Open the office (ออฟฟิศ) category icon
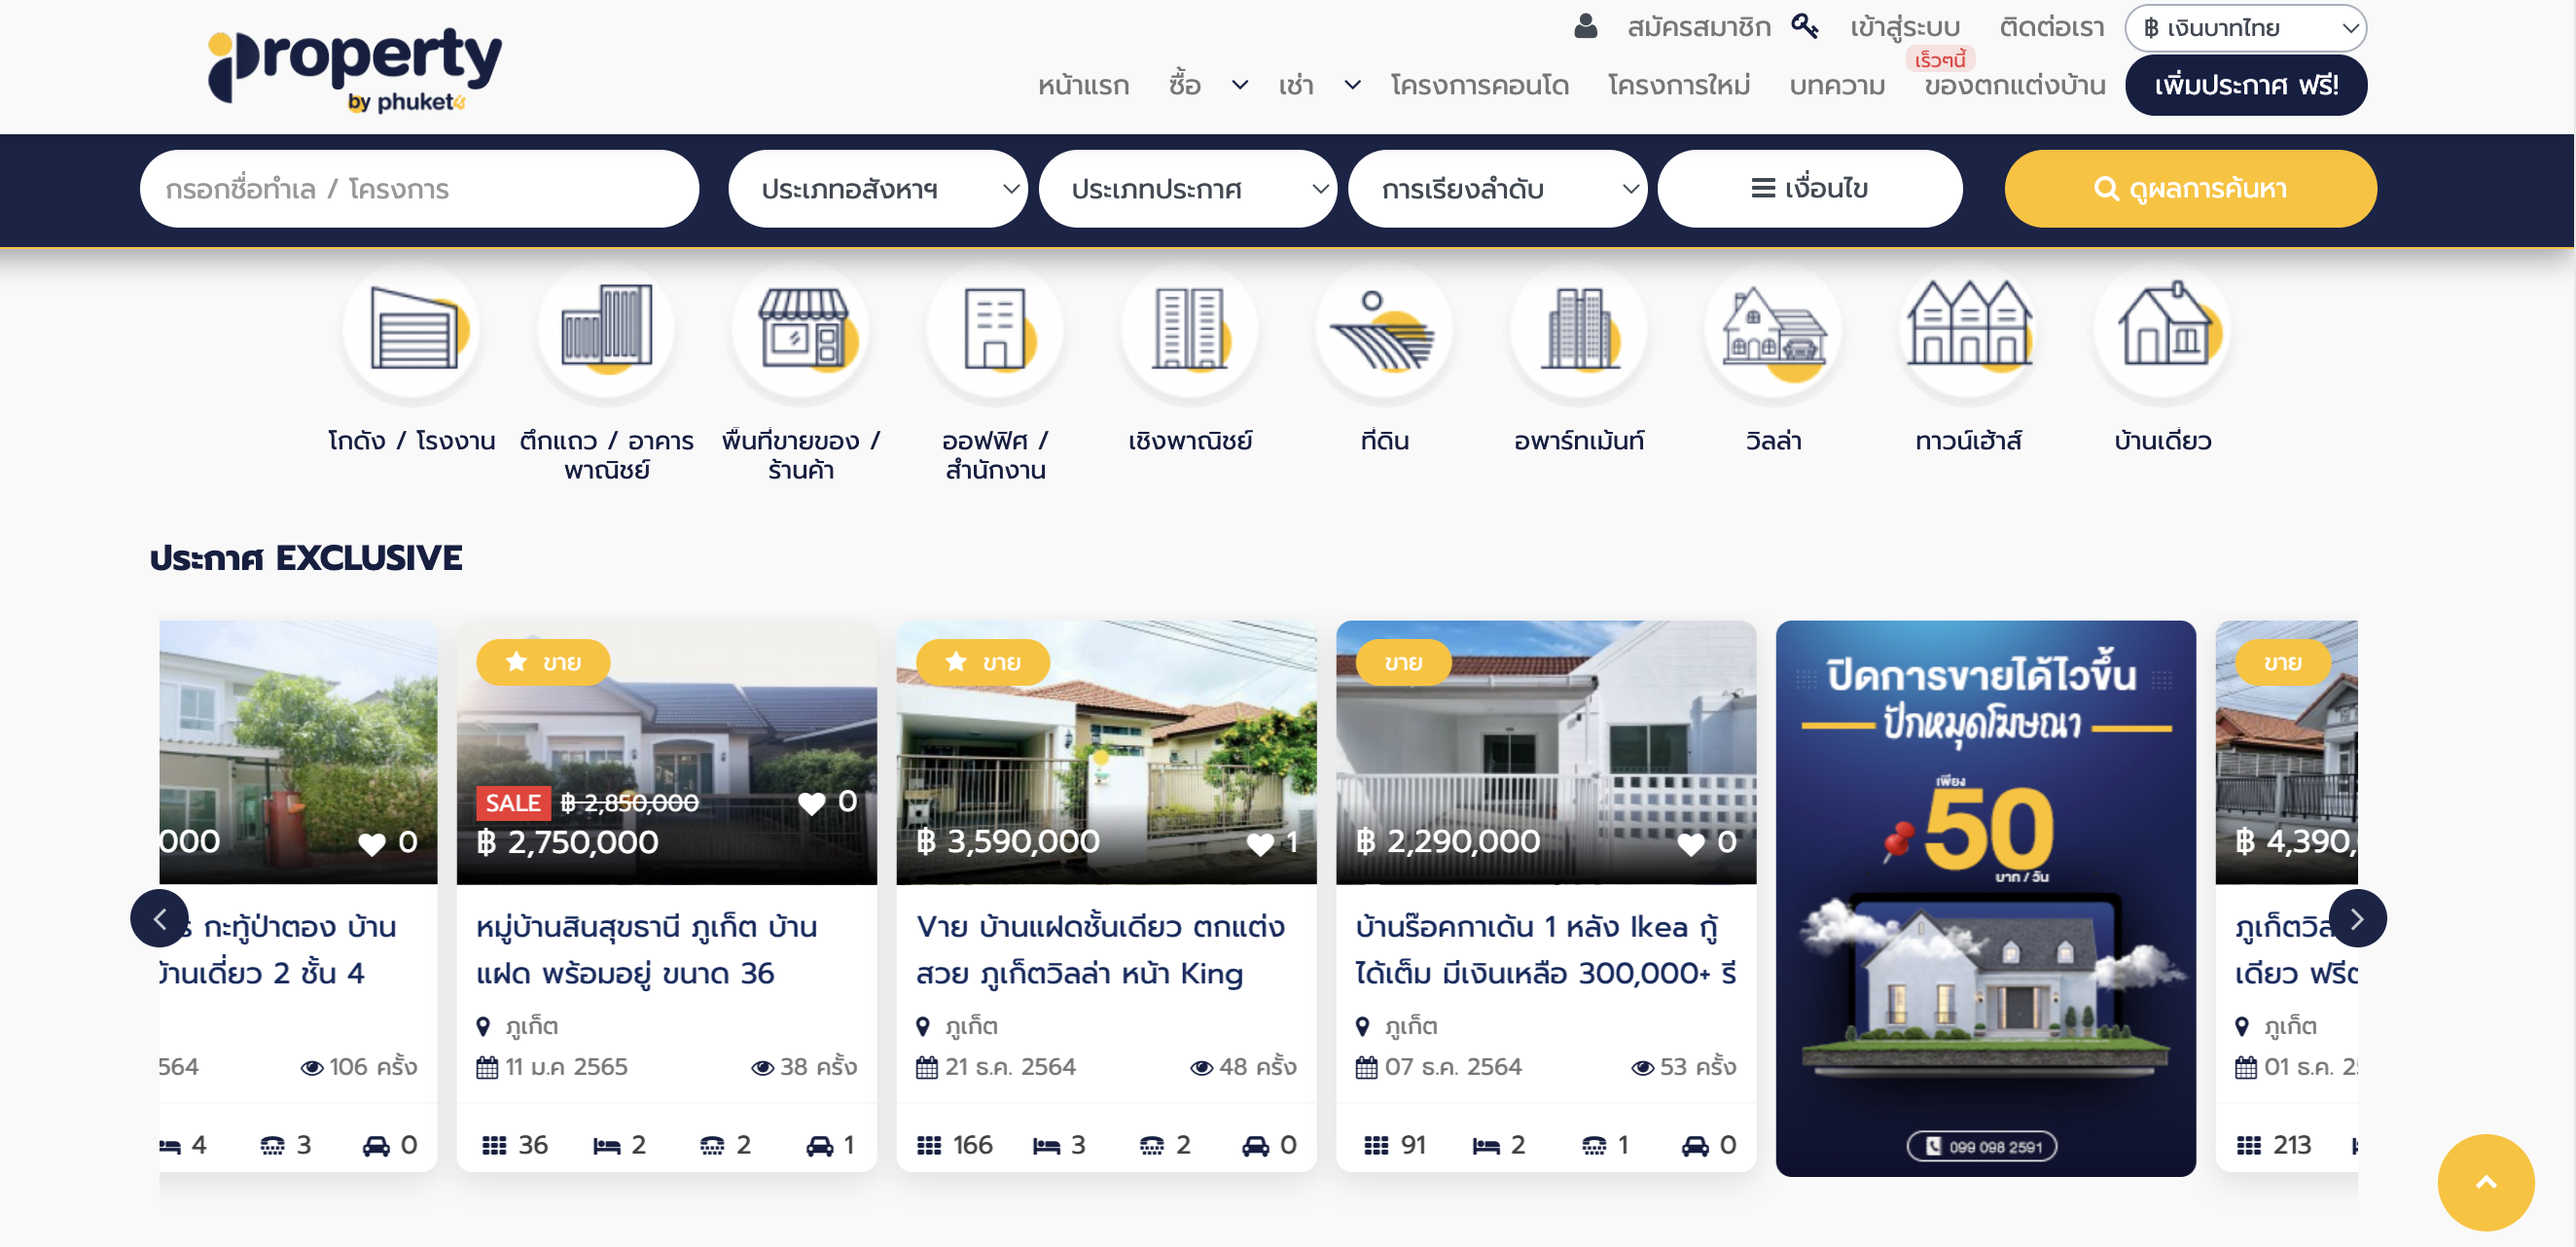This screenshot has width=2576, height=1247. (995, 331)
